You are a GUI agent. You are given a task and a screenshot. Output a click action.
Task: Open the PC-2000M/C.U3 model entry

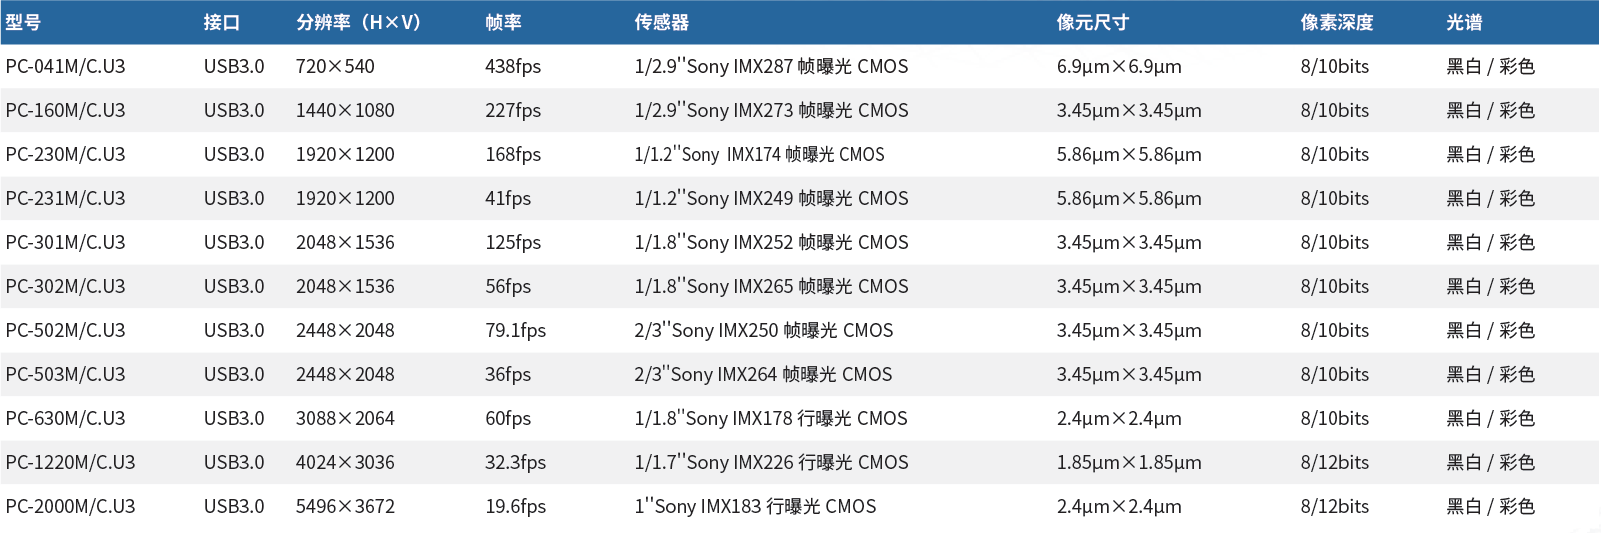[70, 506]
